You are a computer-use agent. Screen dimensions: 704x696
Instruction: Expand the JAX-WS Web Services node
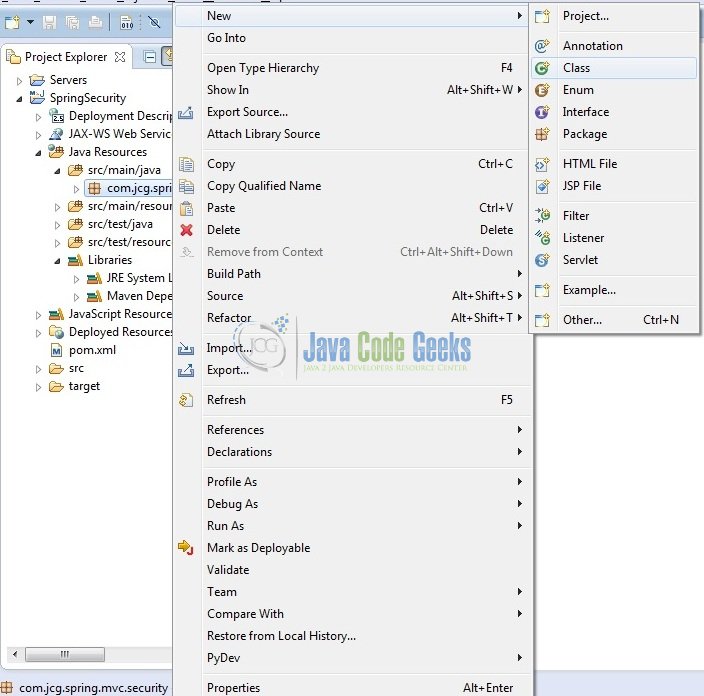[x=38, y=135]
